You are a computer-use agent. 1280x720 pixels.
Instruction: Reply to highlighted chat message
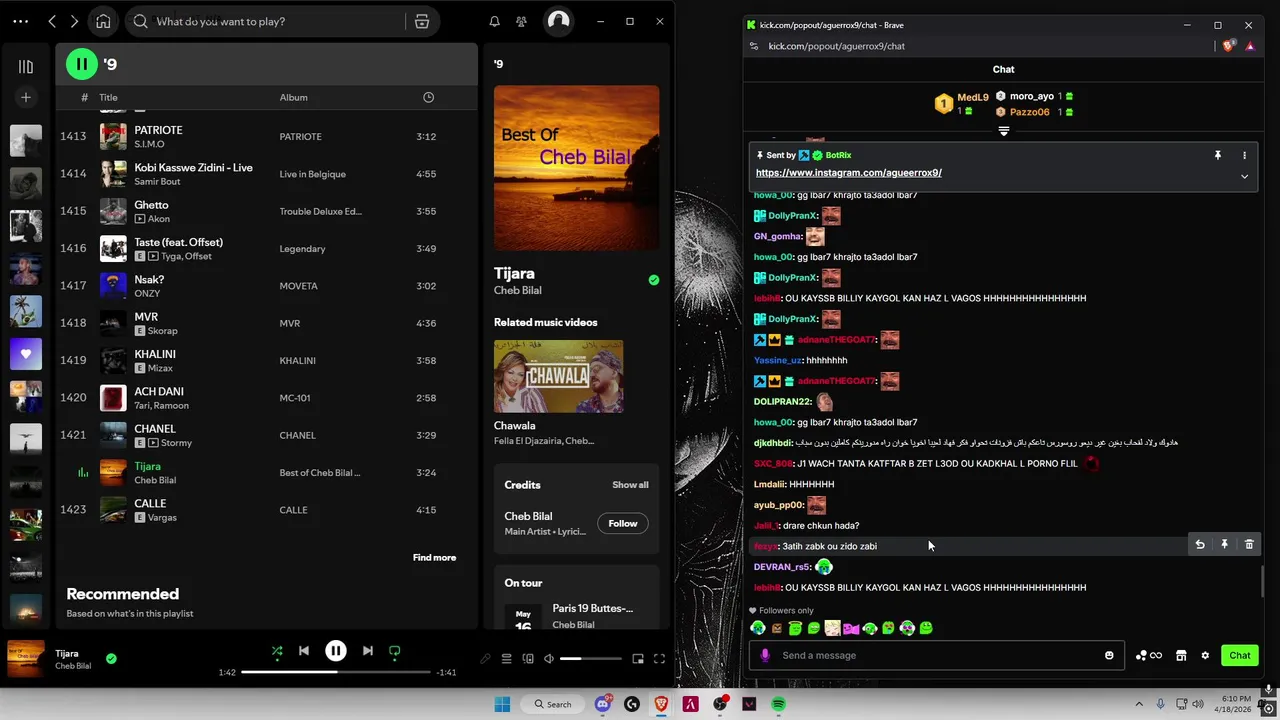pos(1200,545)
